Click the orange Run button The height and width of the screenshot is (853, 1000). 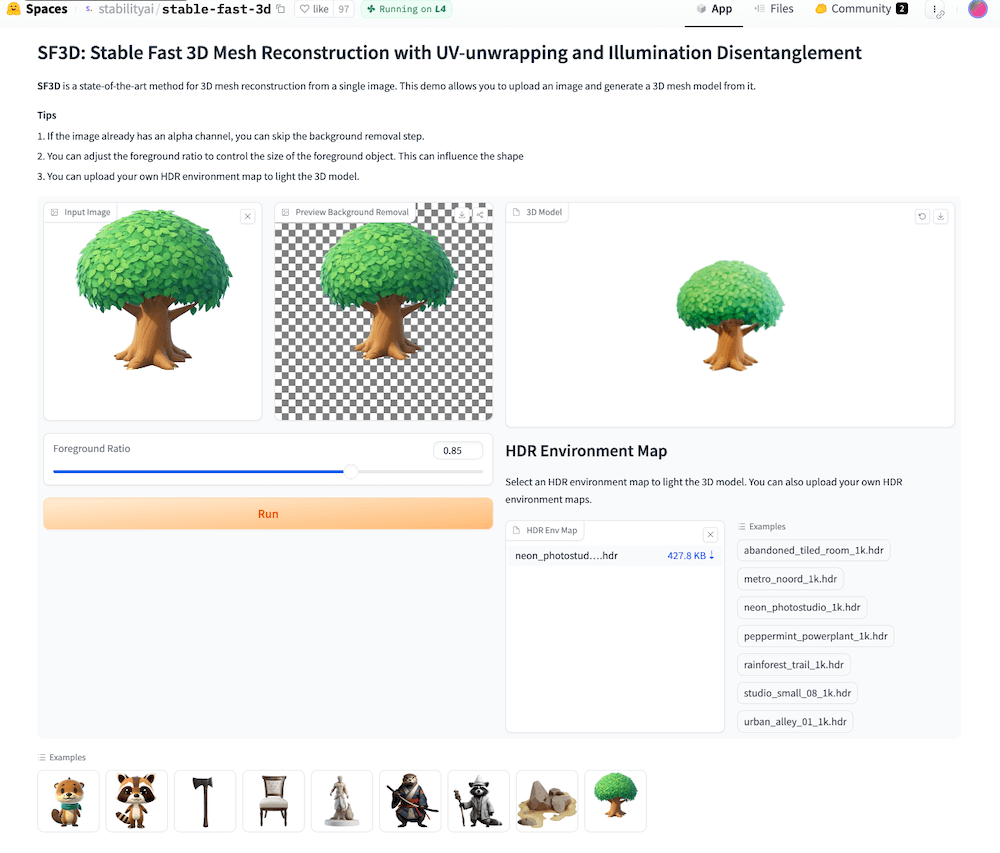coord(268,514)
